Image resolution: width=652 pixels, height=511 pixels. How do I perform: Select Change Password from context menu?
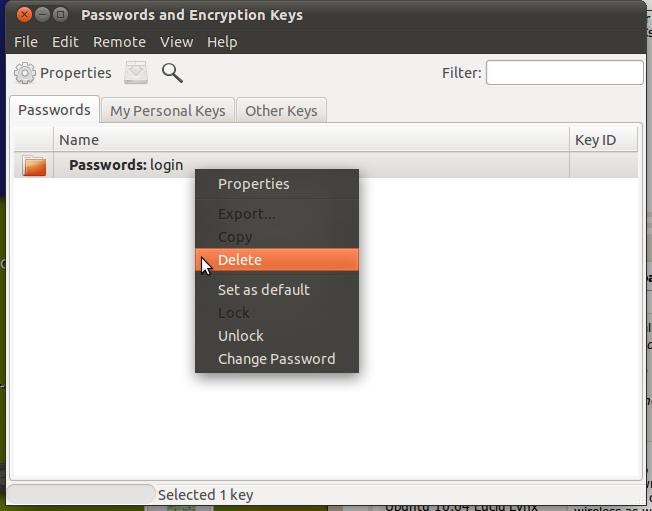[x=276, y=359]
